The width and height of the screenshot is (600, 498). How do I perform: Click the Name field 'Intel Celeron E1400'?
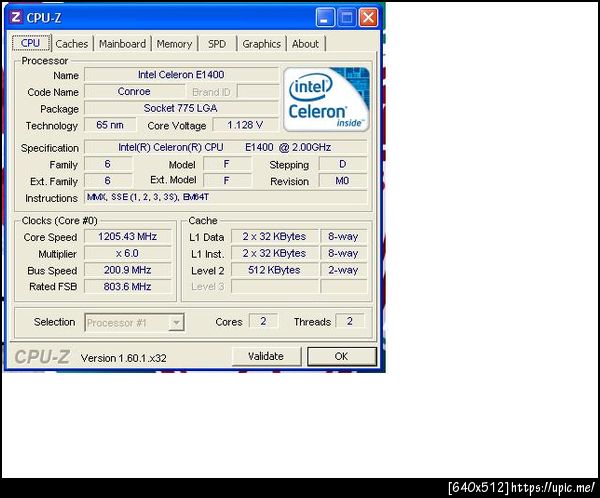click(x=181, y=75)
